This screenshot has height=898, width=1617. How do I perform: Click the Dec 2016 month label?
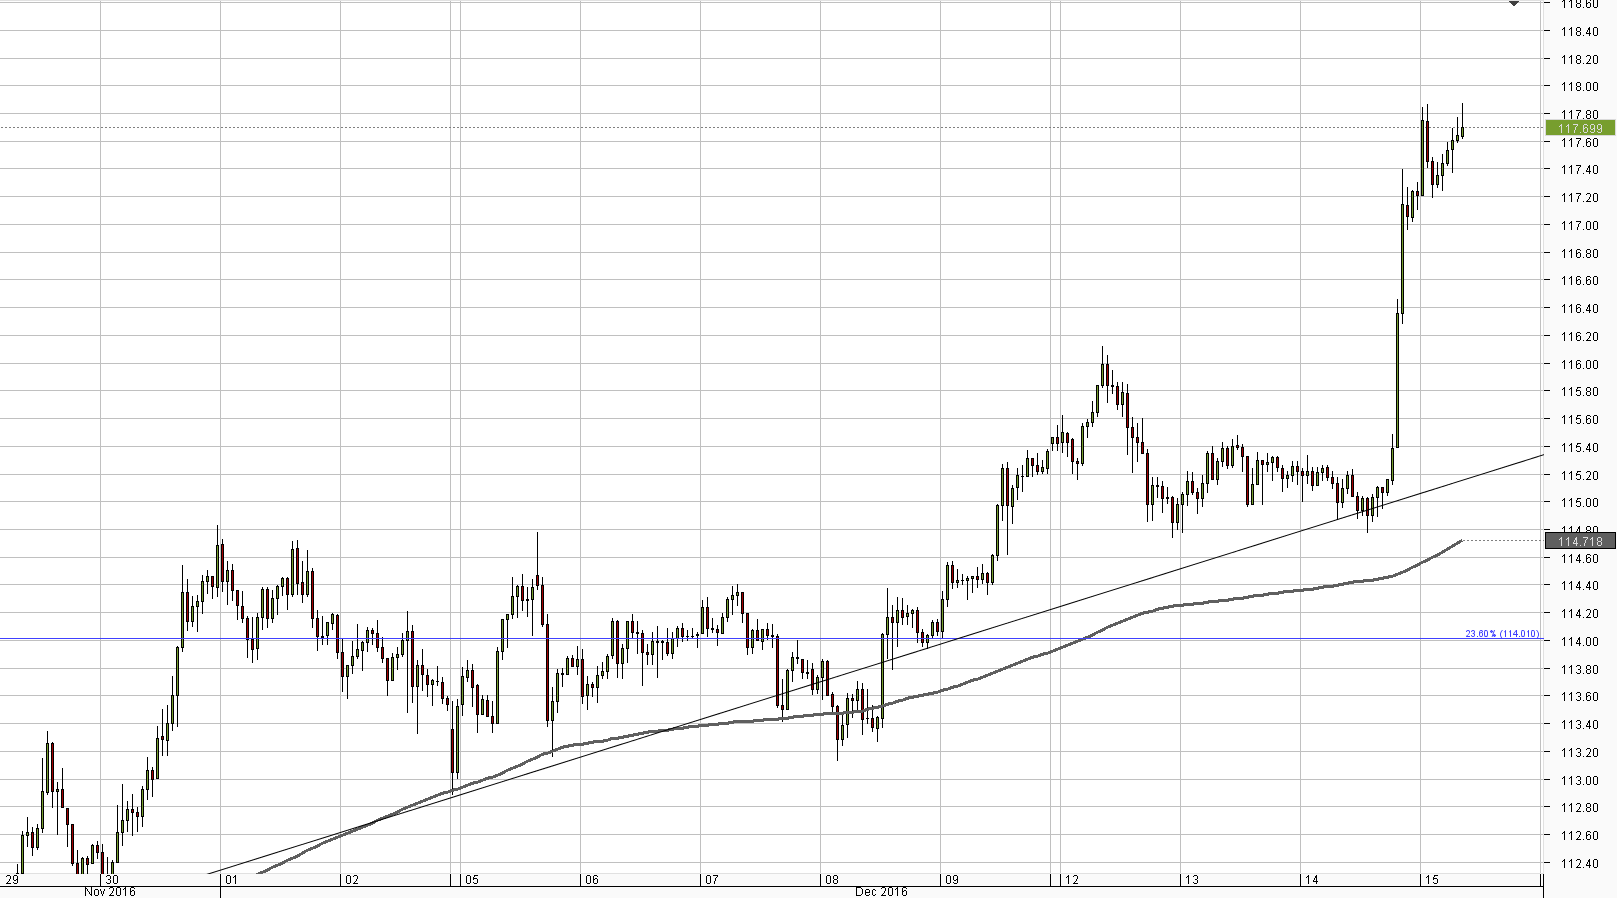[x=881, y=892]
